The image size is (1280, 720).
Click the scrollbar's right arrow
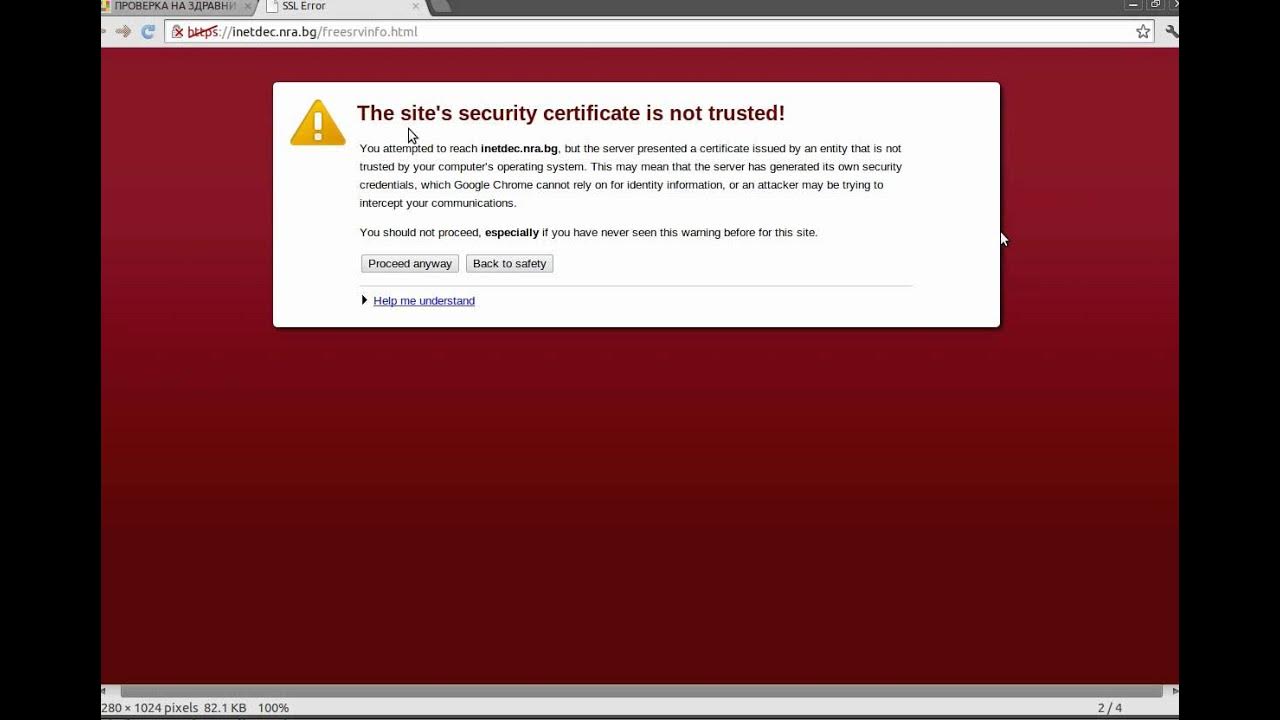pyautogui.click(x=1174, y=691)
